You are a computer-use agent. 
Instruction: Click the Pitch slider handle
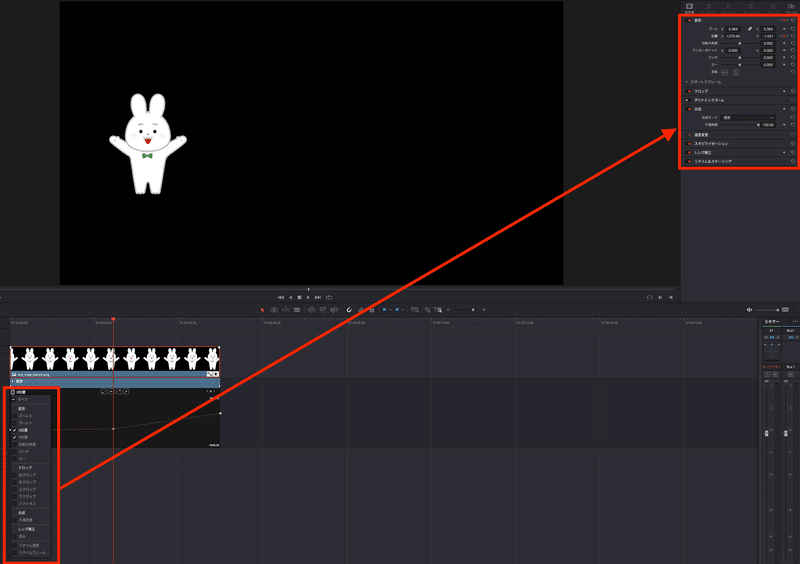click(740, 58)
